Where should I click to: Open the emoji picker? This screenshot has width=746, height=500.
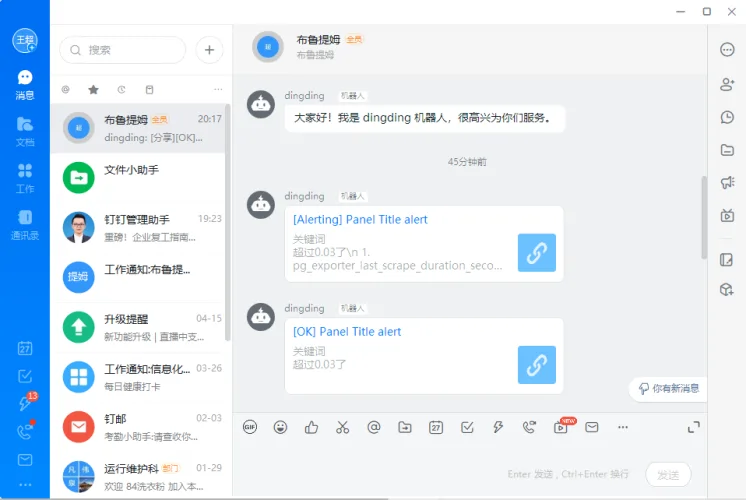pos(281,427)
